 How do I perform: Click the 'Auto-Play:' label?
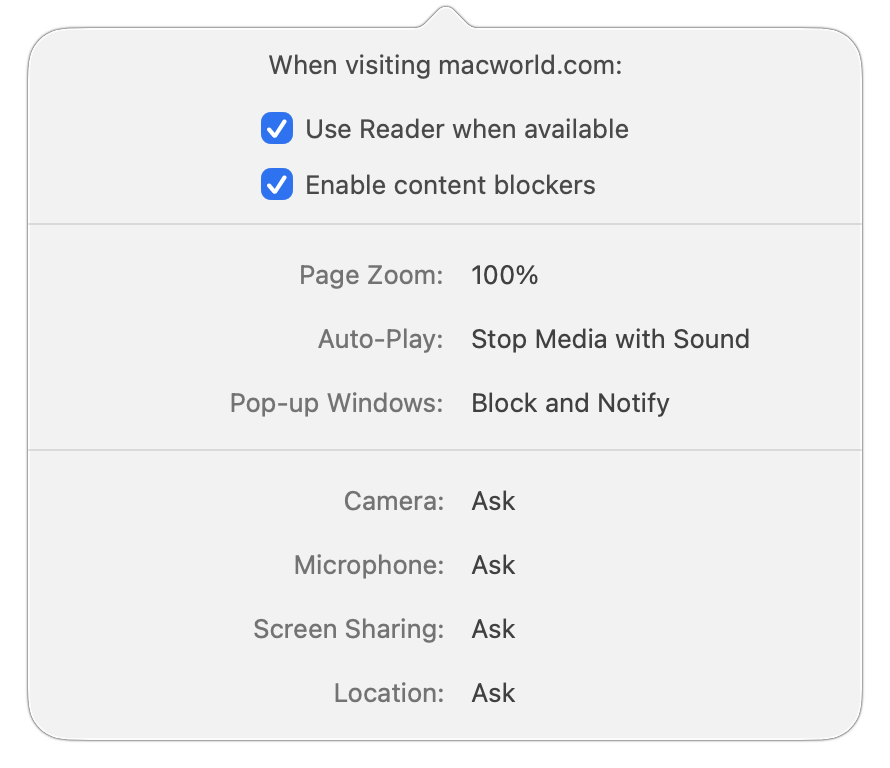point(380,339)
